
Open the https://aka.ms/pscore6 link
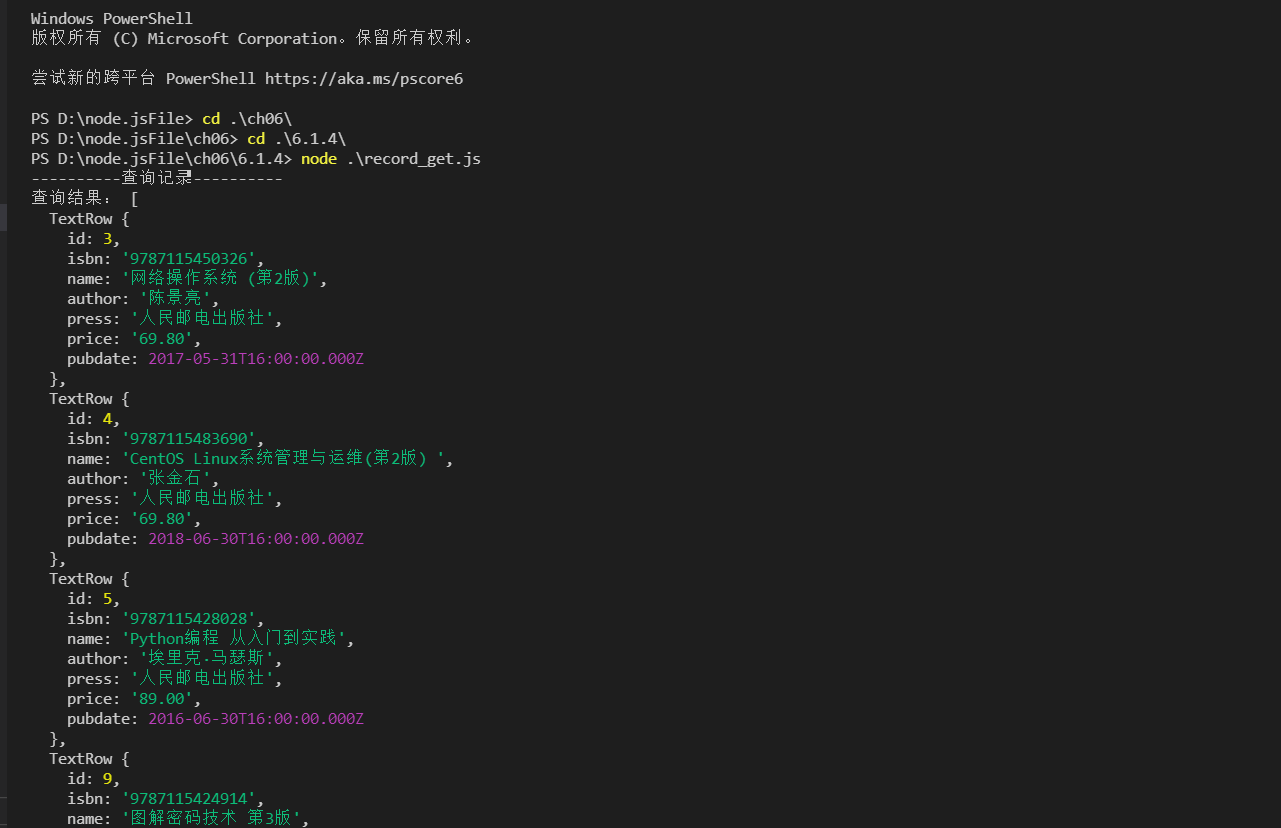364,78
